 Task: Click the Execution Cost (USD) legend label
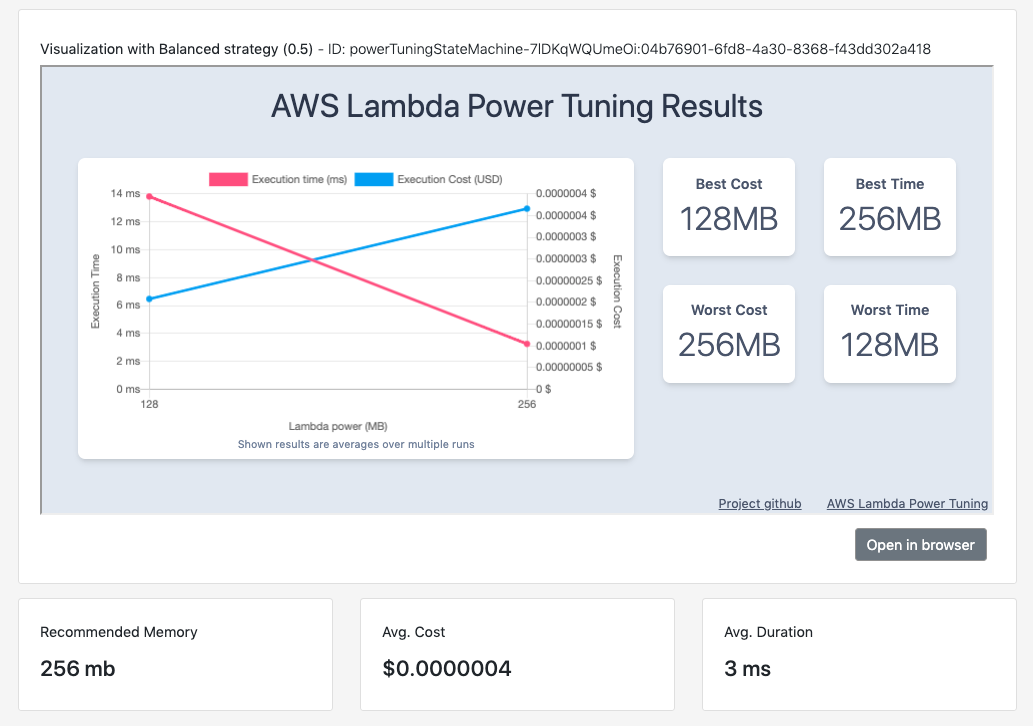[450, 179]
